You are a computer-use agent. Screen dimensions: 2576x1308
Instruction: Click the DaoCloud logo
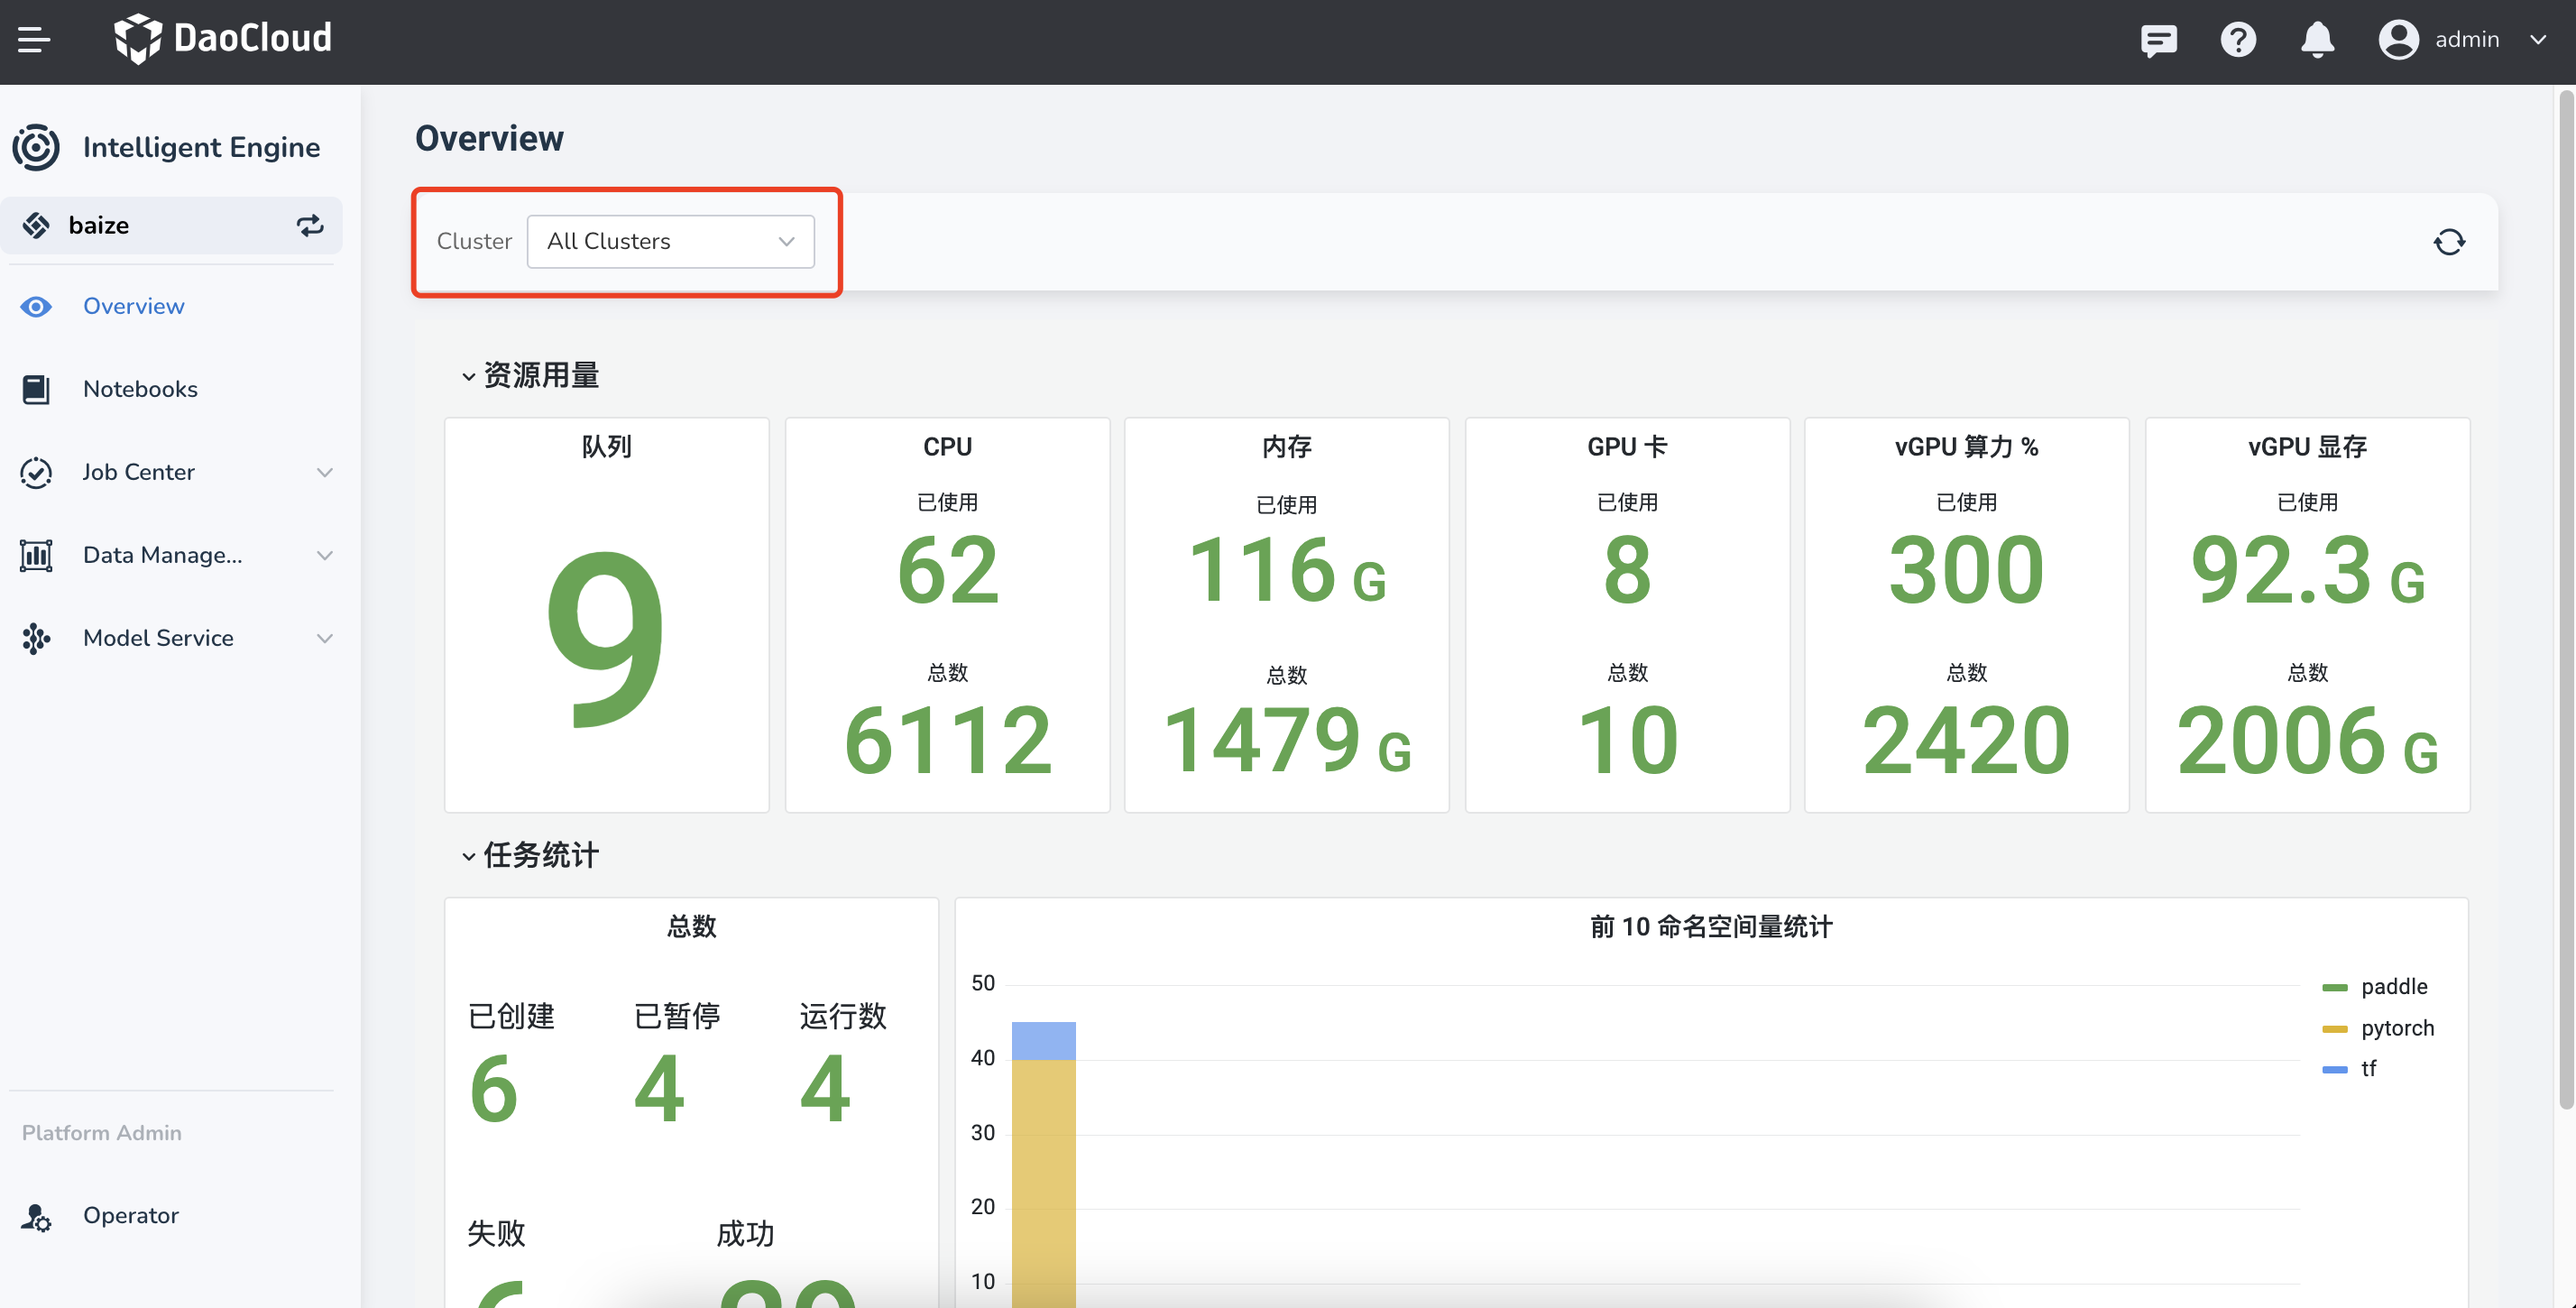pos(222,40)
